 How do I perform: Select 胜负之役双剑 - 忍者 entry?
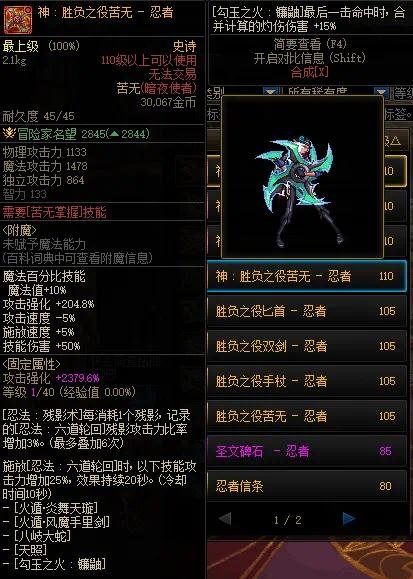click(307, 346)
